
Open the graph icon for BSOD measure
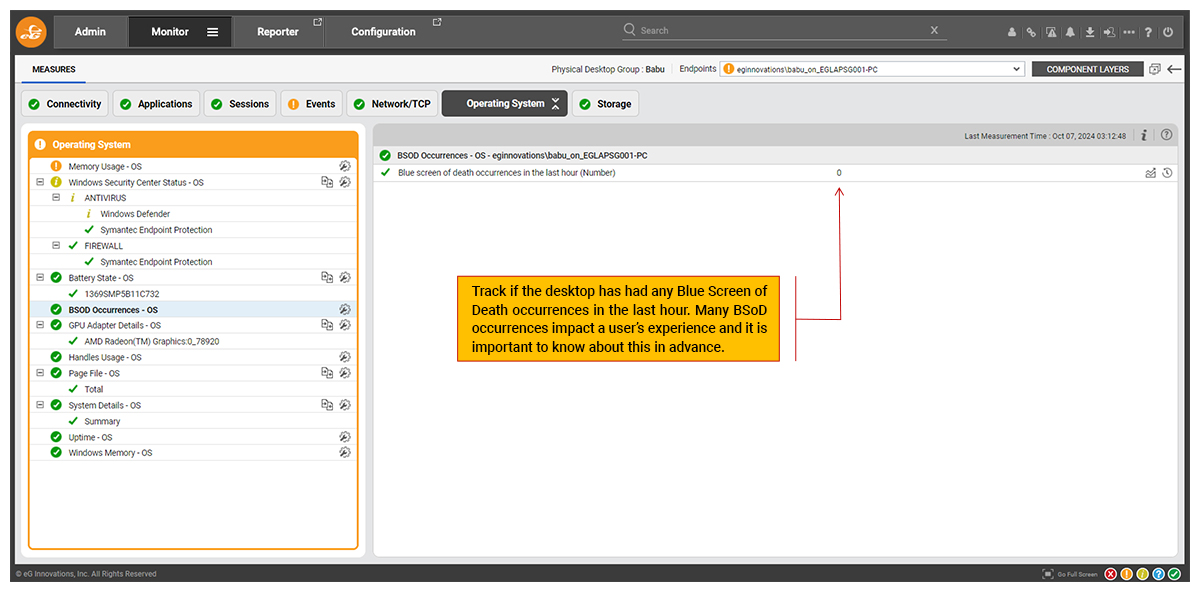[x=1150, y=173]
